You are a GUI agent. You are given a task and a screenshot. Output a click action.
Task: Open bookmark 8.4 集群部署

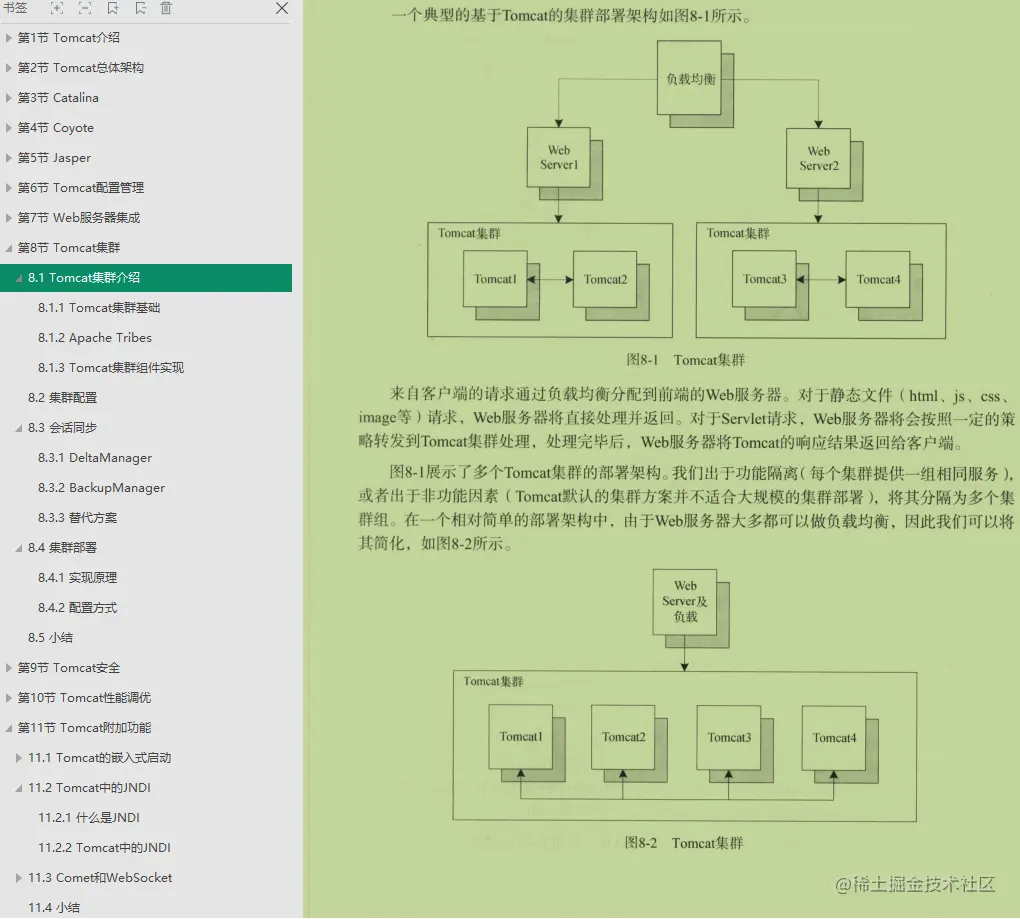pos(62,548)
